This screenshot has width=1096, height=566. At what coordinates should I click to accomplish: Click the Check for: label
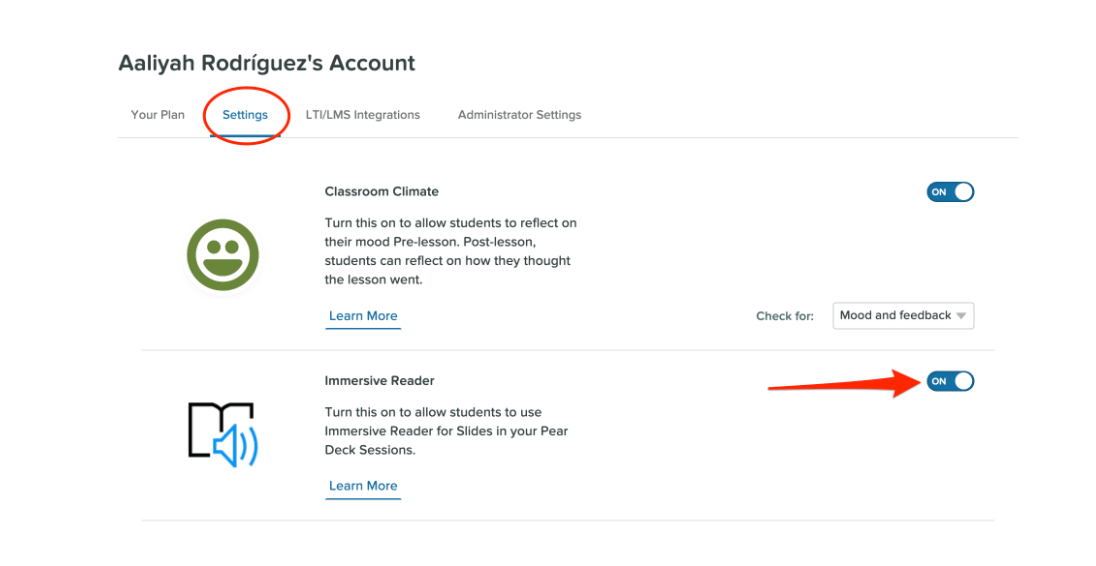coord(785,316)
